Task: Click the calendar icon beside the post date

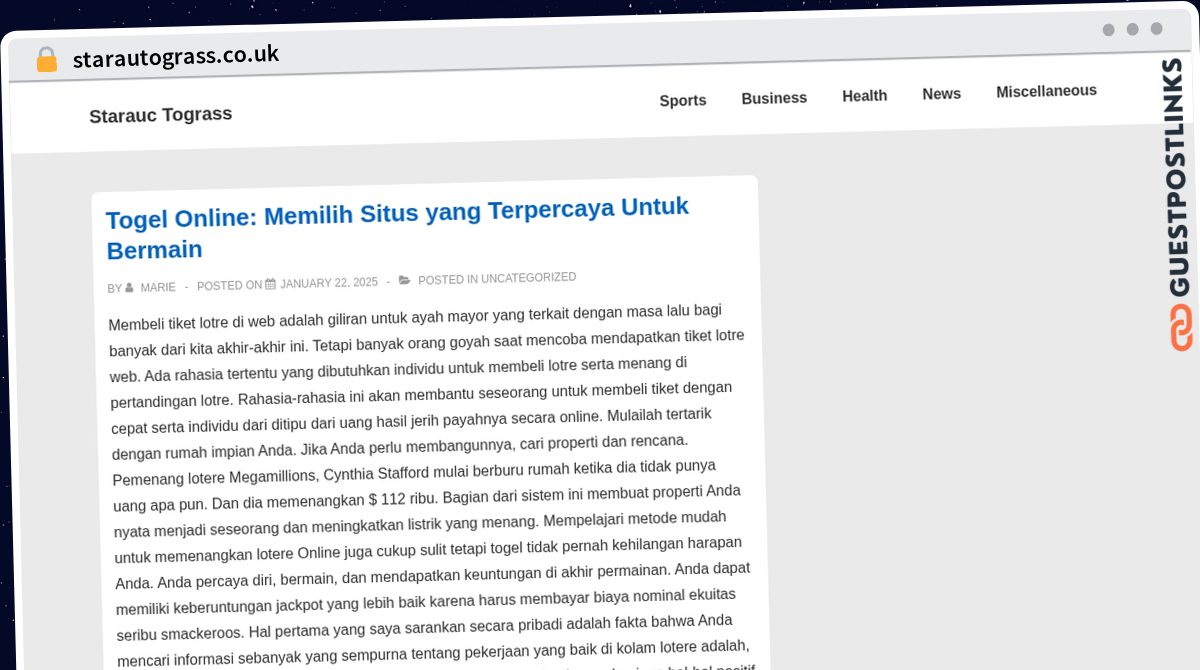Action: [x=270, y=284]
